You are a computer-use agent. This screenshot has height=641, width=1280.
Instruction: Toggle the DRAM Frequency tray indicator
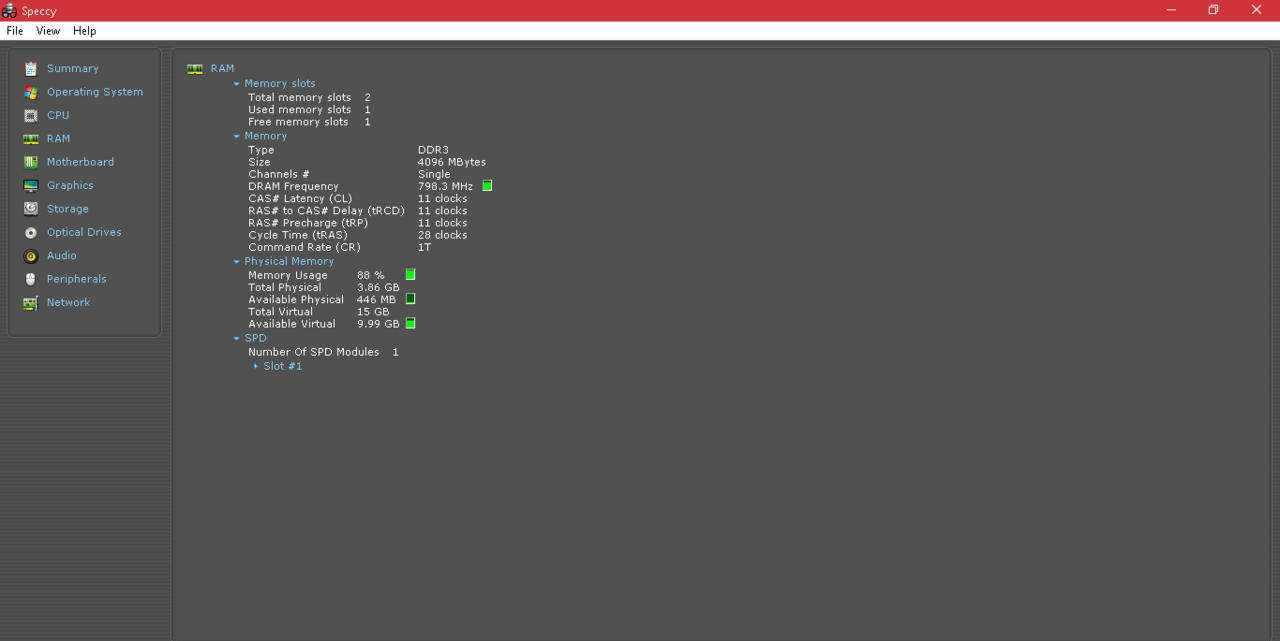click(x=487, y=186)
